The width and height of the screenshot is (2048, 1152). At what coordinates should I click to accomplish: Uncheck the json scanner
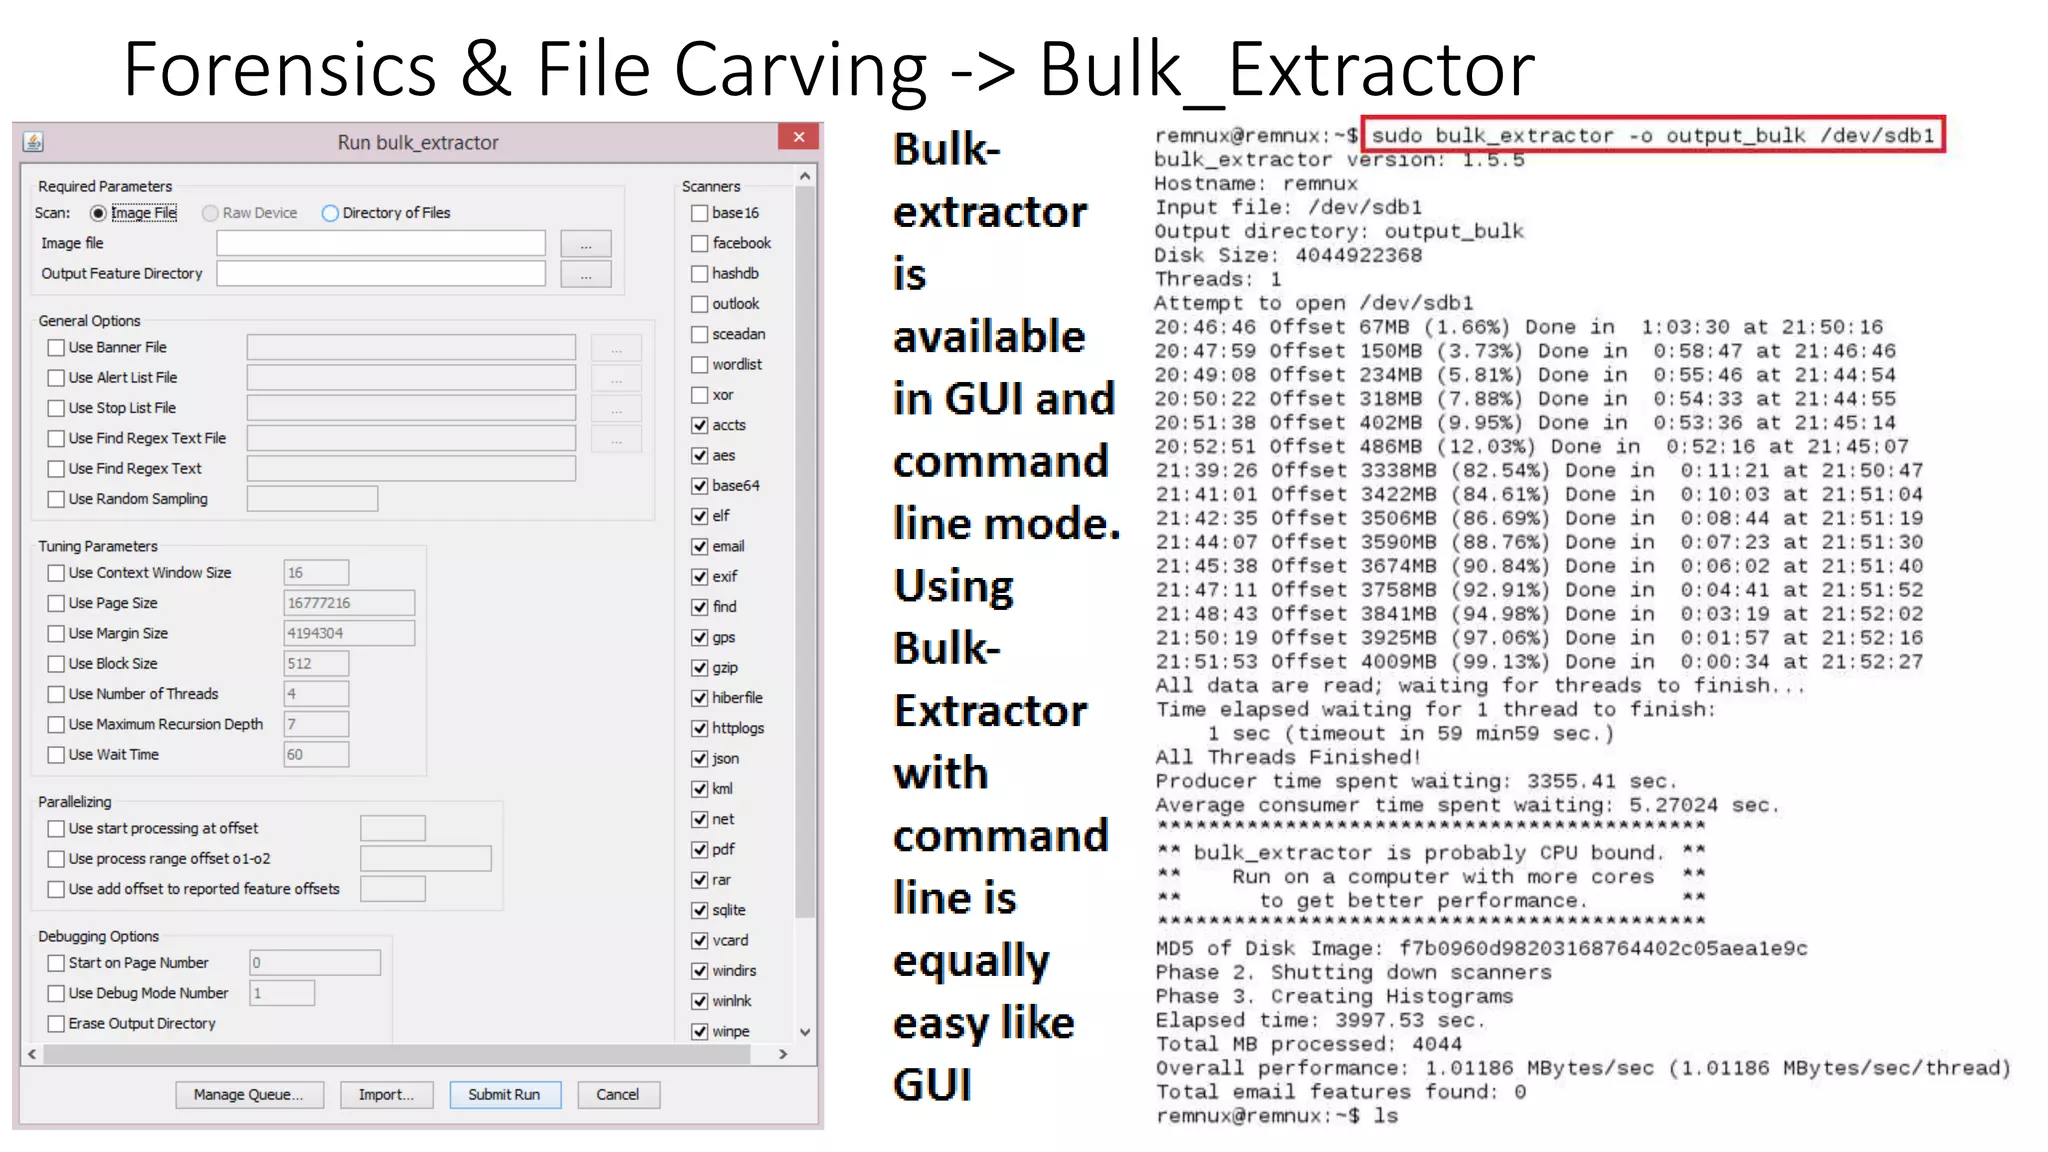click(700, 759)
